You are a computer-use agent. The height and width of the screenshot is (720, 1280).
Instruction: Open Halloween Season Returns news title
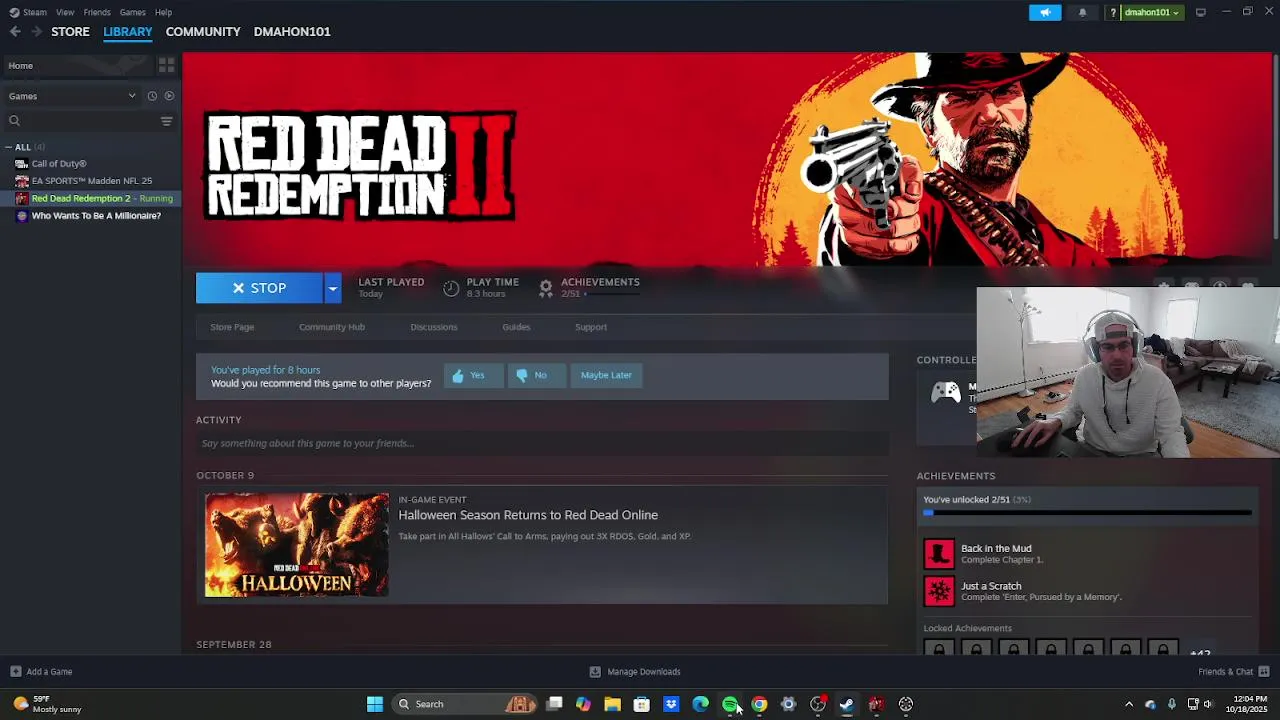528,515
